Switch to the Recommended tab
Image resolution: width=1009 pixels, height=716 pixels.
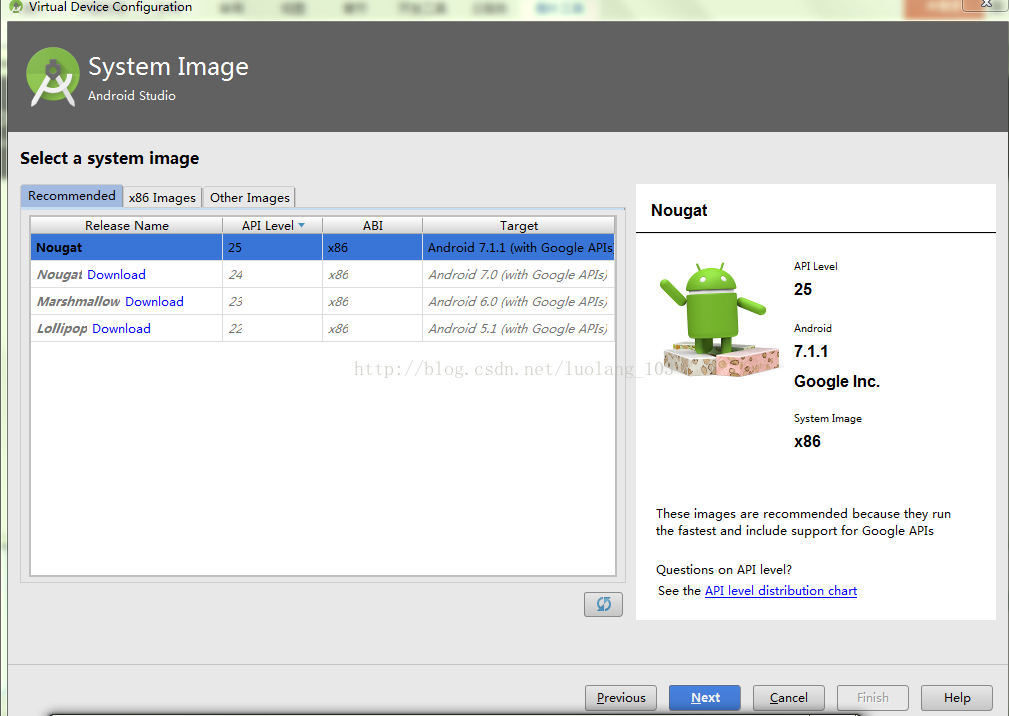(x=71, y=196)
